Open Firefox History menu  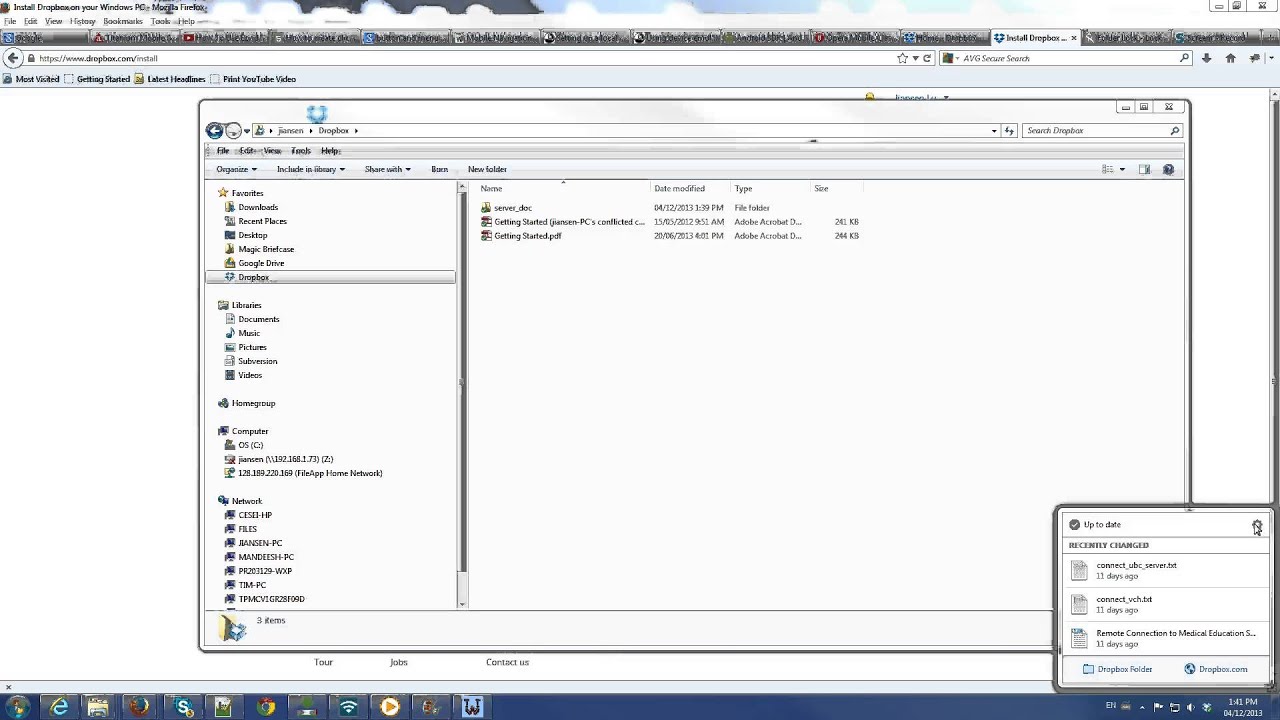coord(83,21)
